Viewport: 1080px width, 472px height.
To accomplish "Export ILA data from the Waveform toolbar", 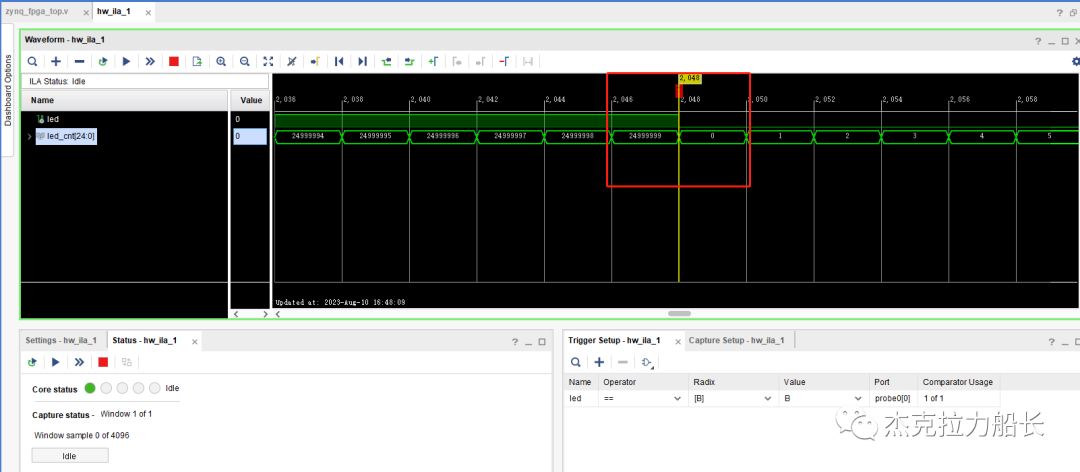I will (x=197, y=61).
